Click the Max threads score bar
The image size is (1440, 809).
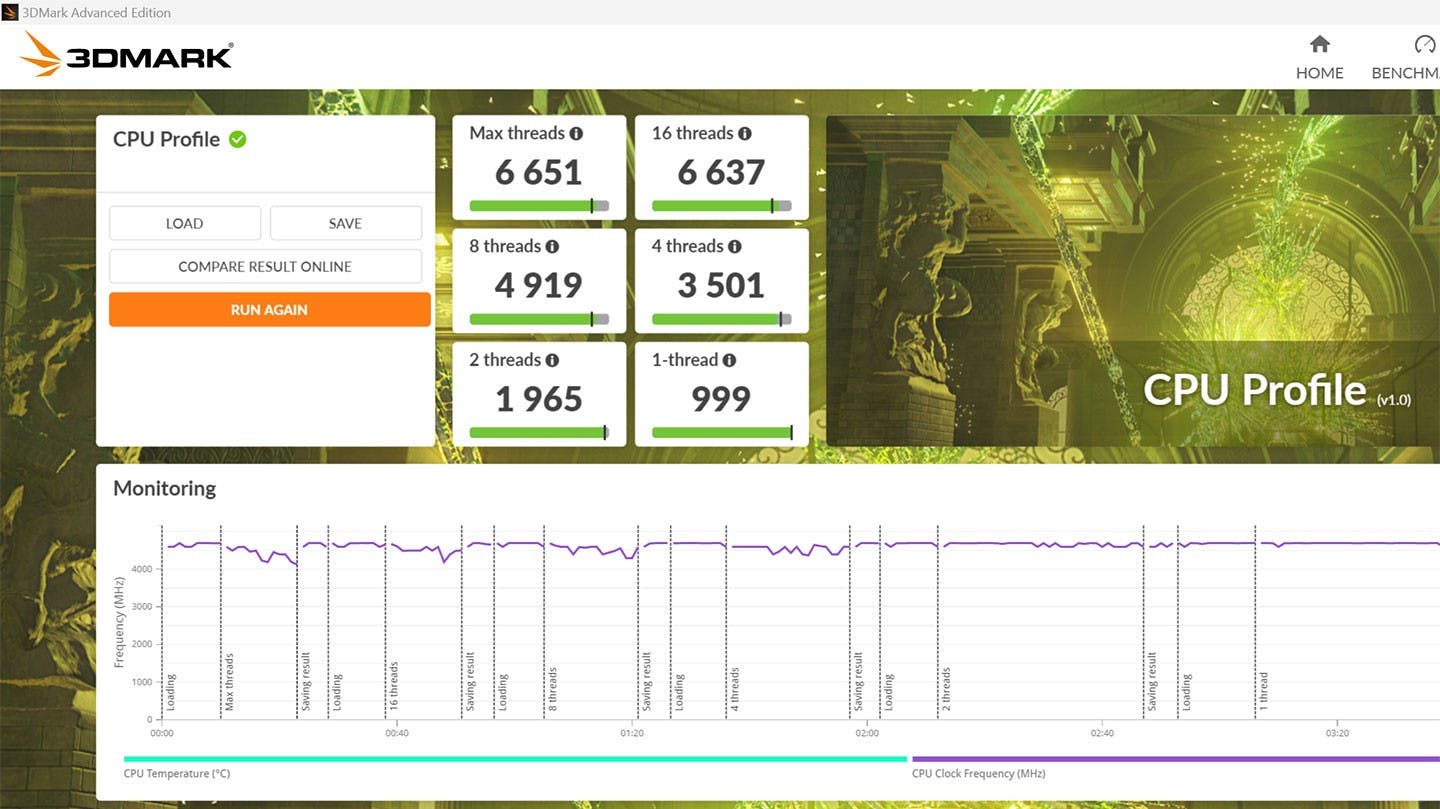(539, 206)
